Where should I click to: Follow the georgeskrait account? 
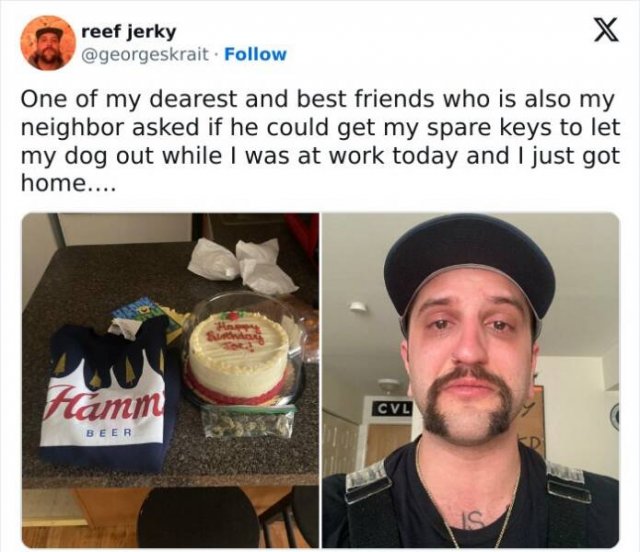pyautogui.click(x=256, y=54)
